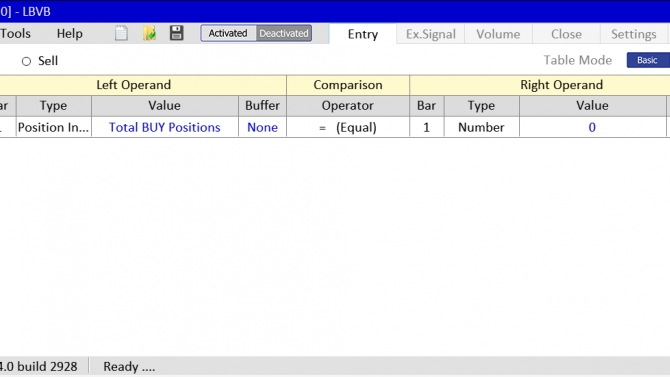Click the Position In... type cell
Screen dimensions: 670x377
pos(53,127)
